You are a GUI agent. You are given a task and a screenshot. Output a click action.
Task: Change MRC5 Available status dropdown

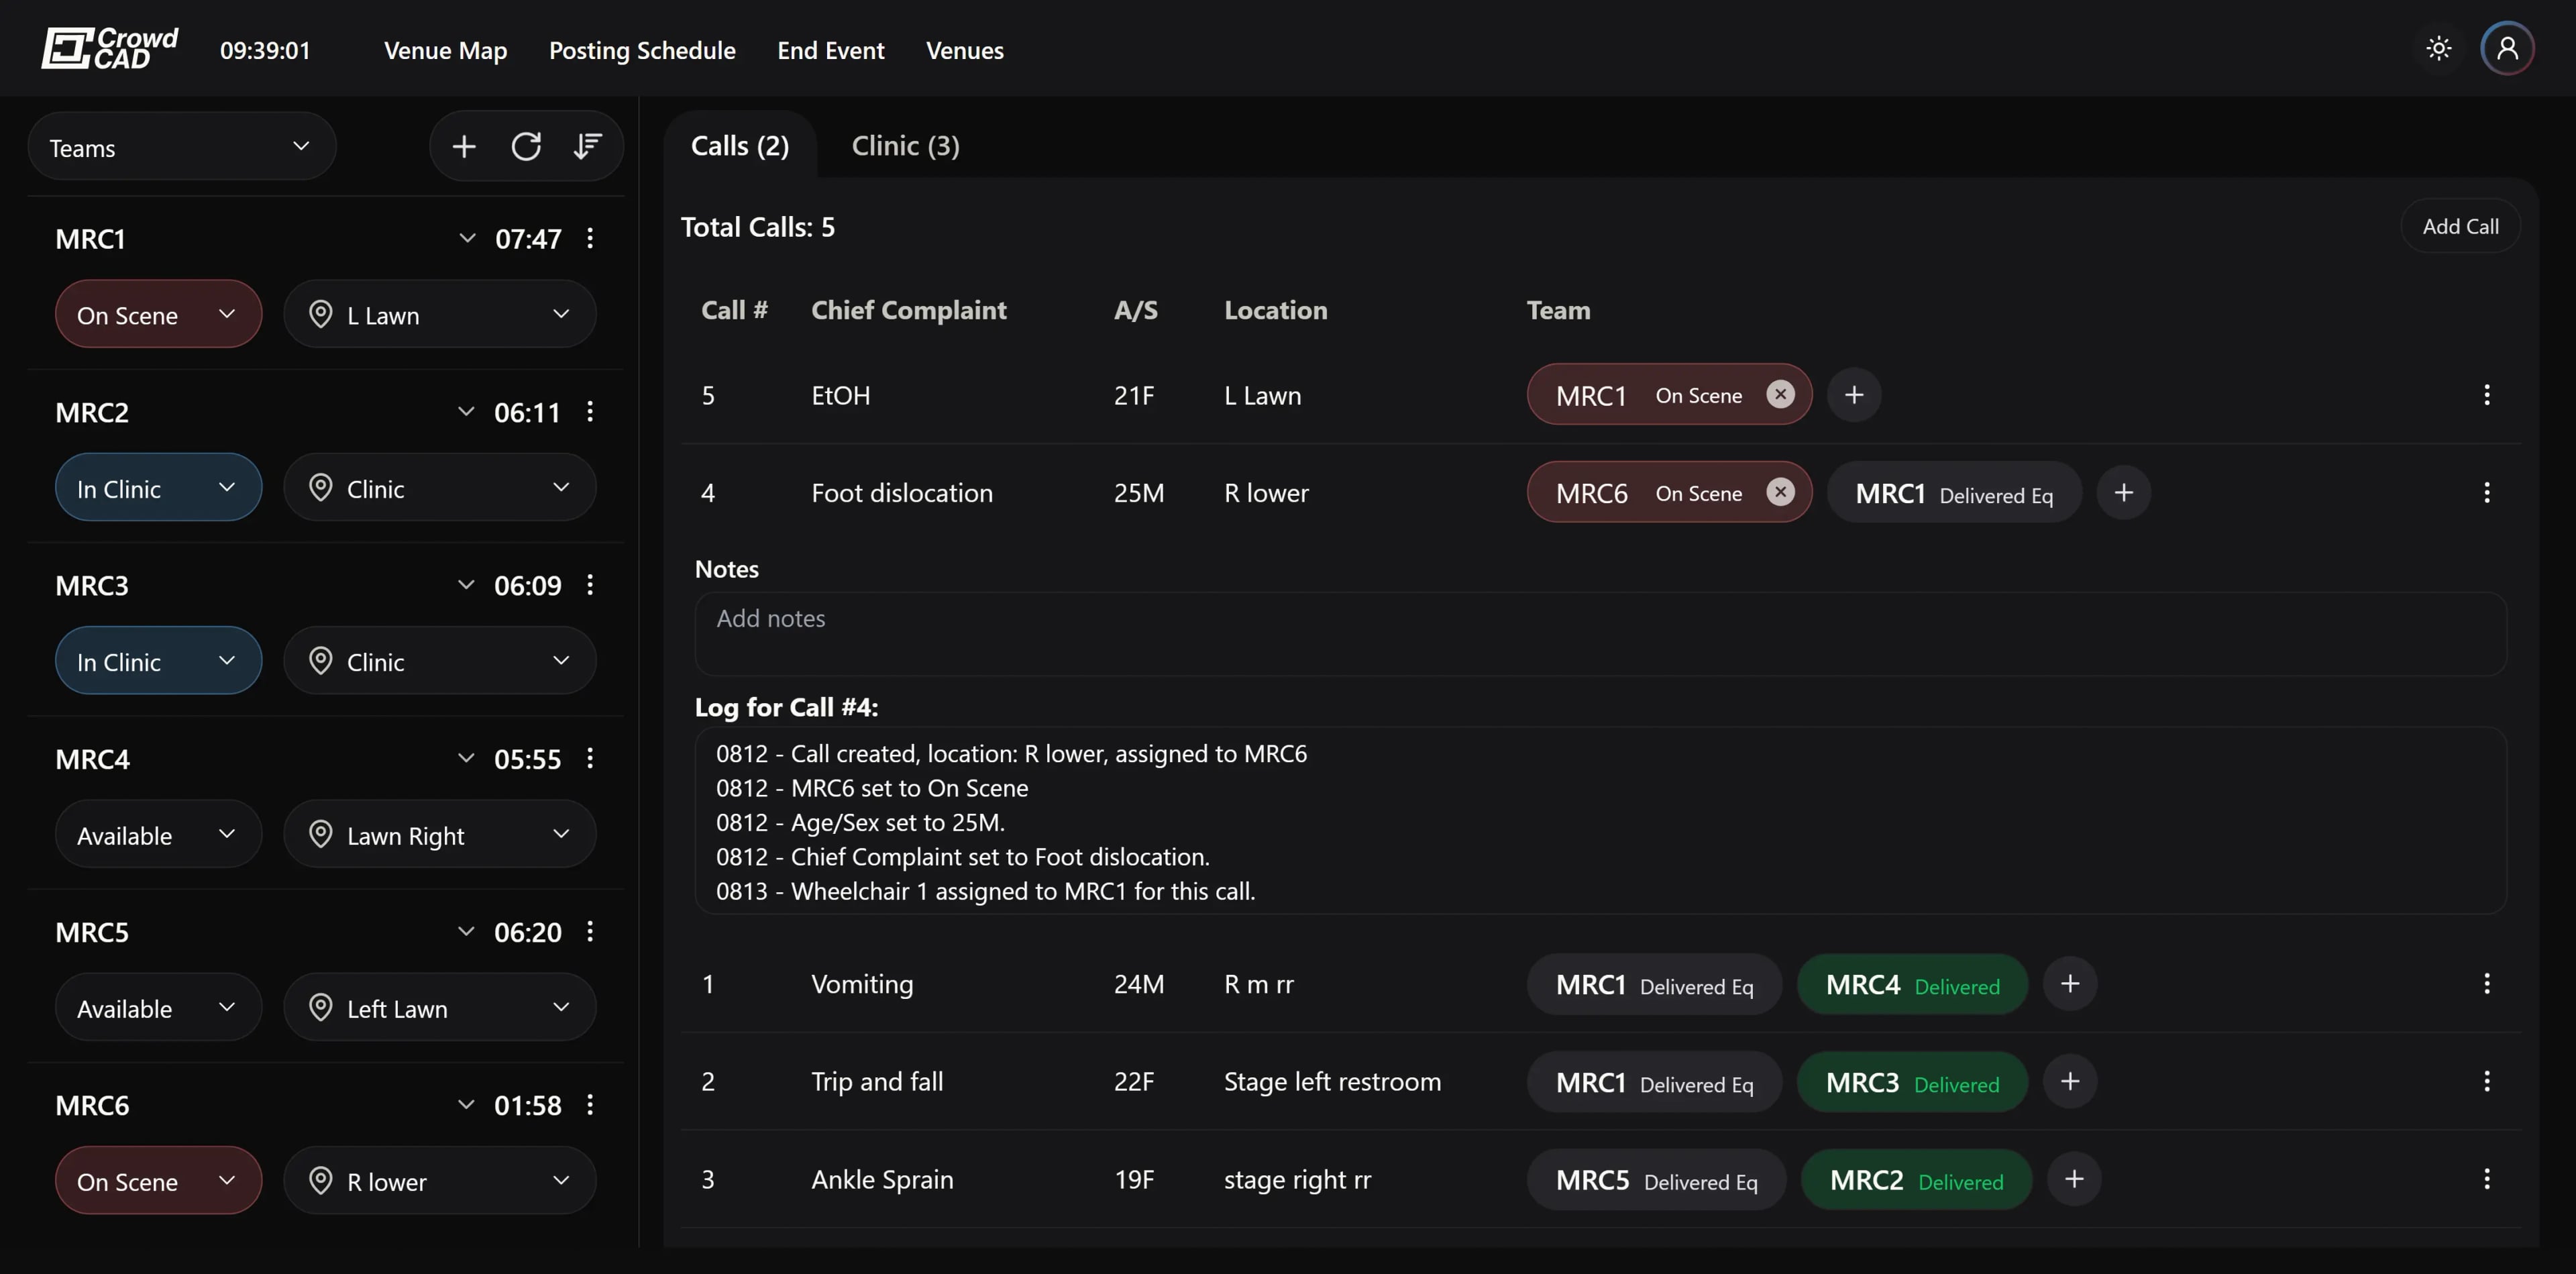(x=158, y=1007)
